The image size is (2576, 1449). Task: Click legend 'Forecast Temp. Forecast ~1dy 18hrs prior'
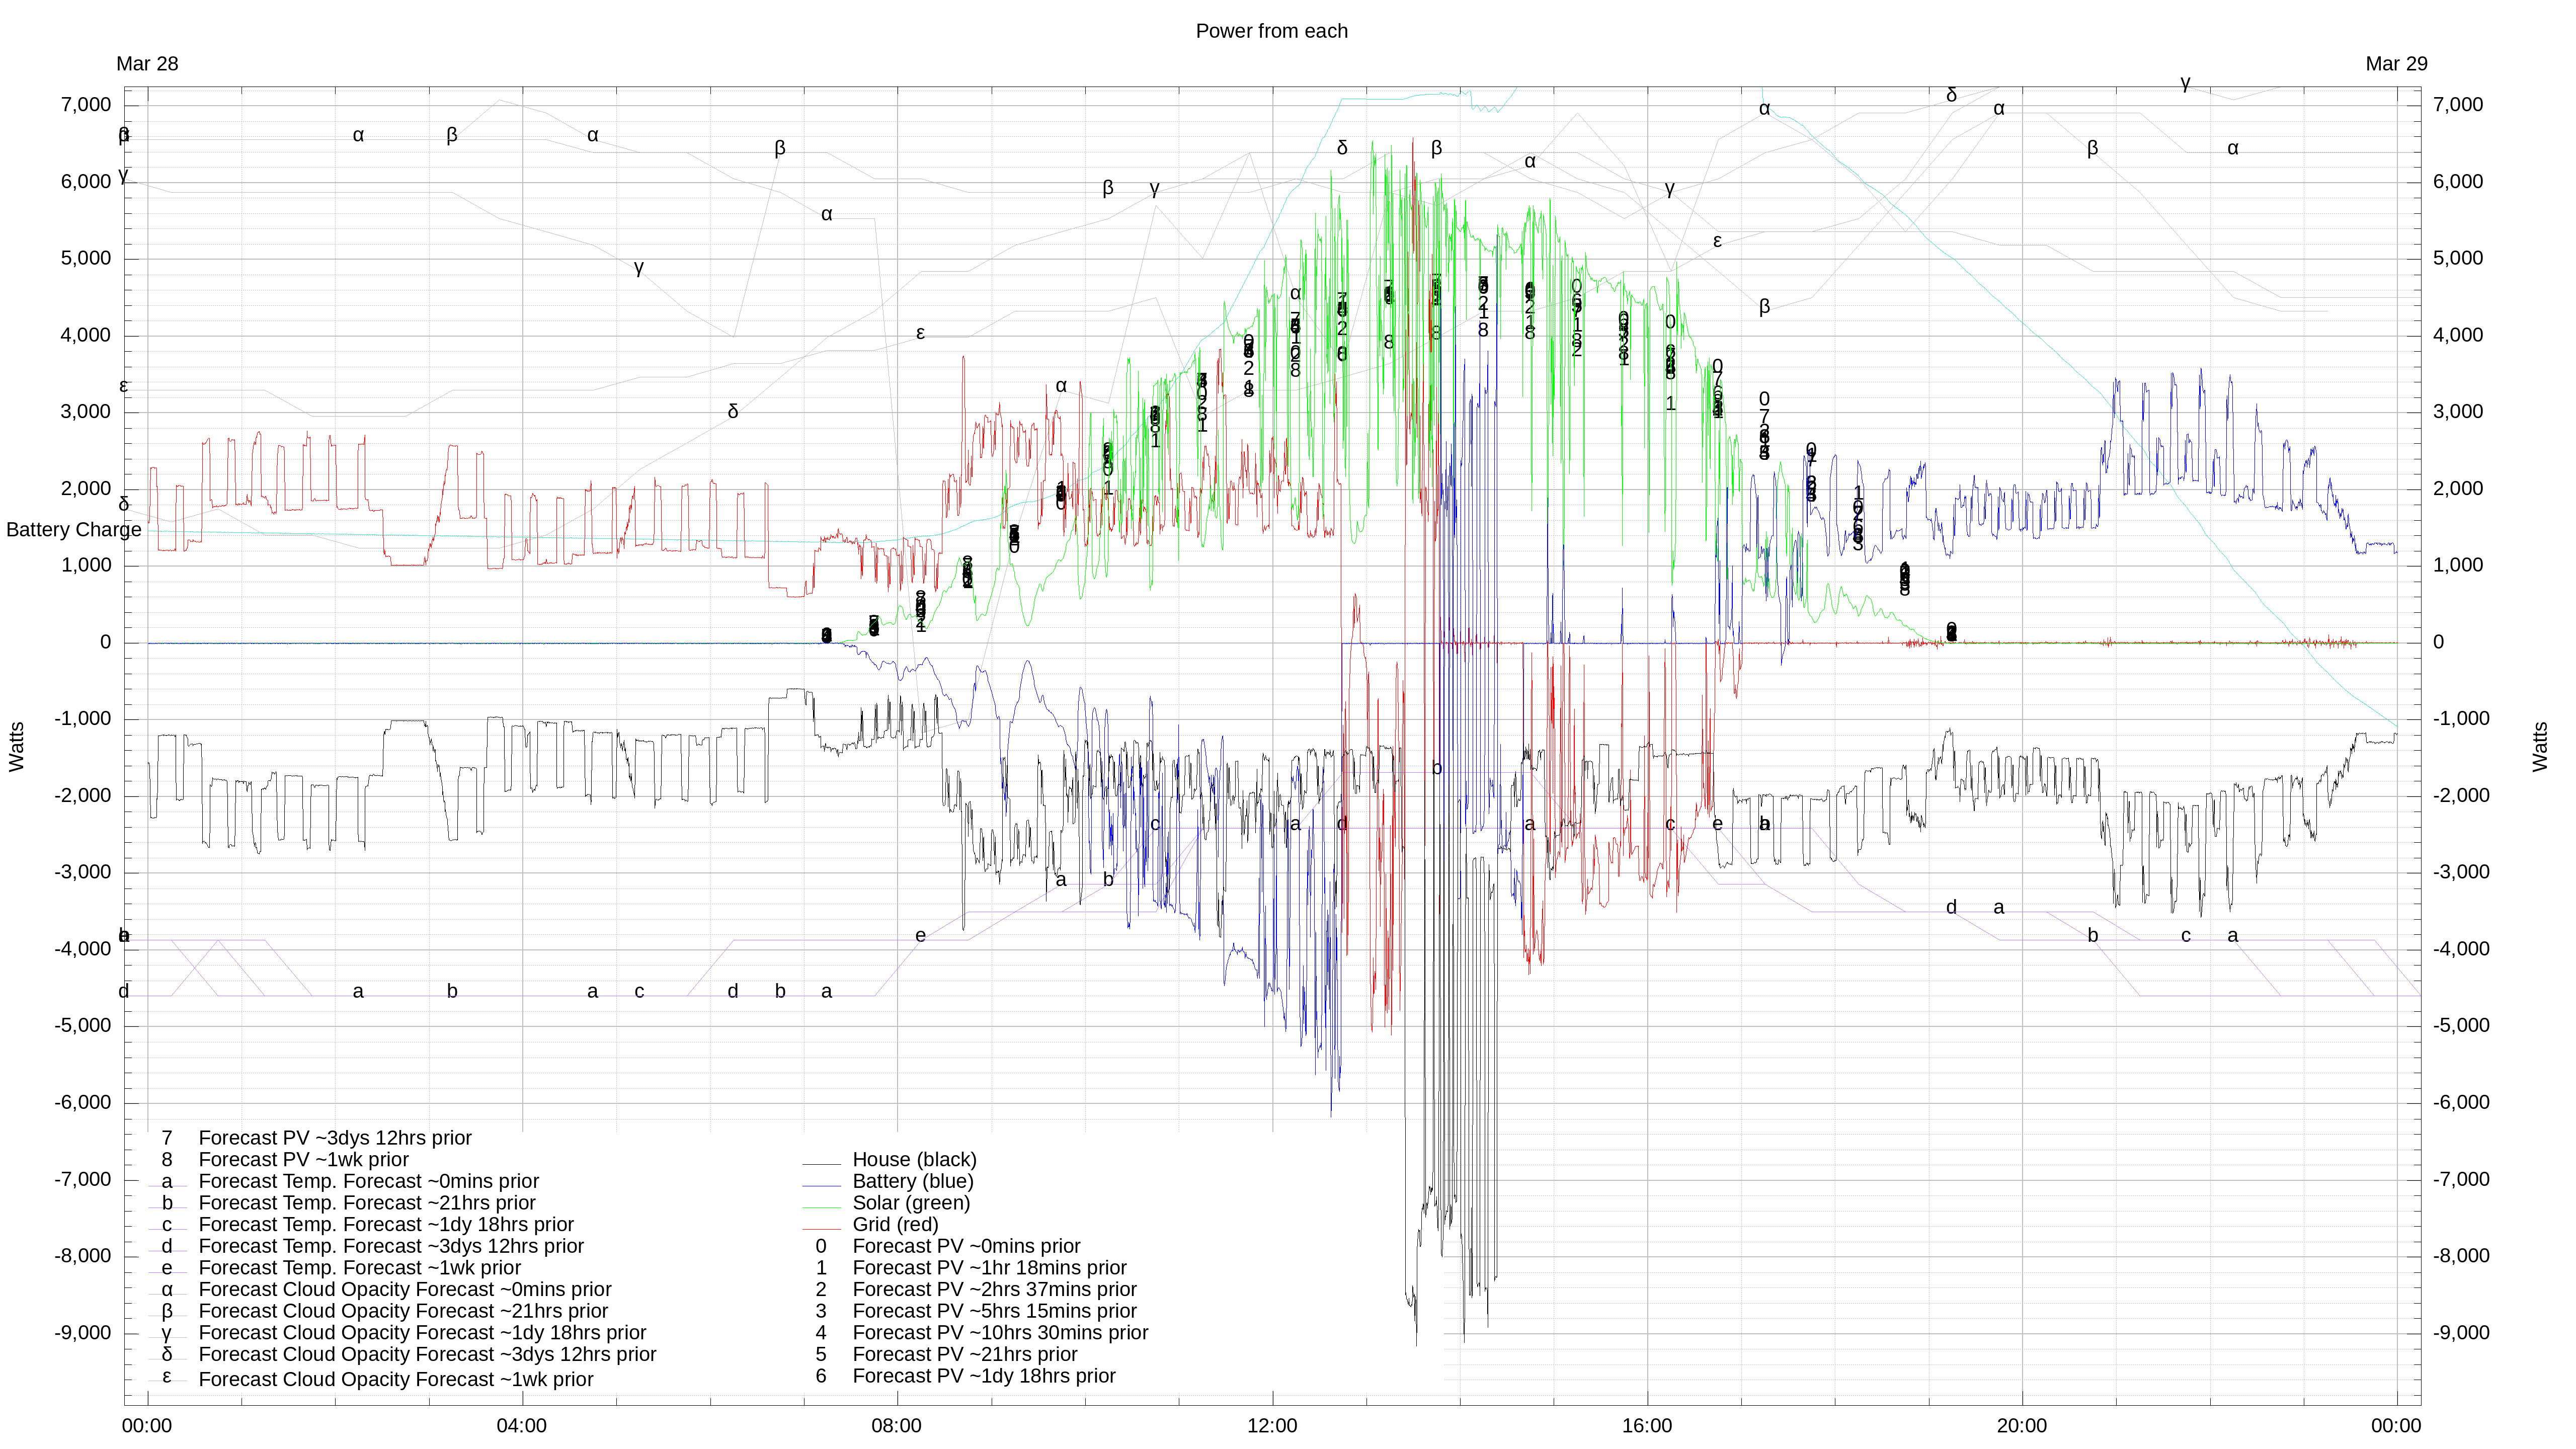point(386,1224)
